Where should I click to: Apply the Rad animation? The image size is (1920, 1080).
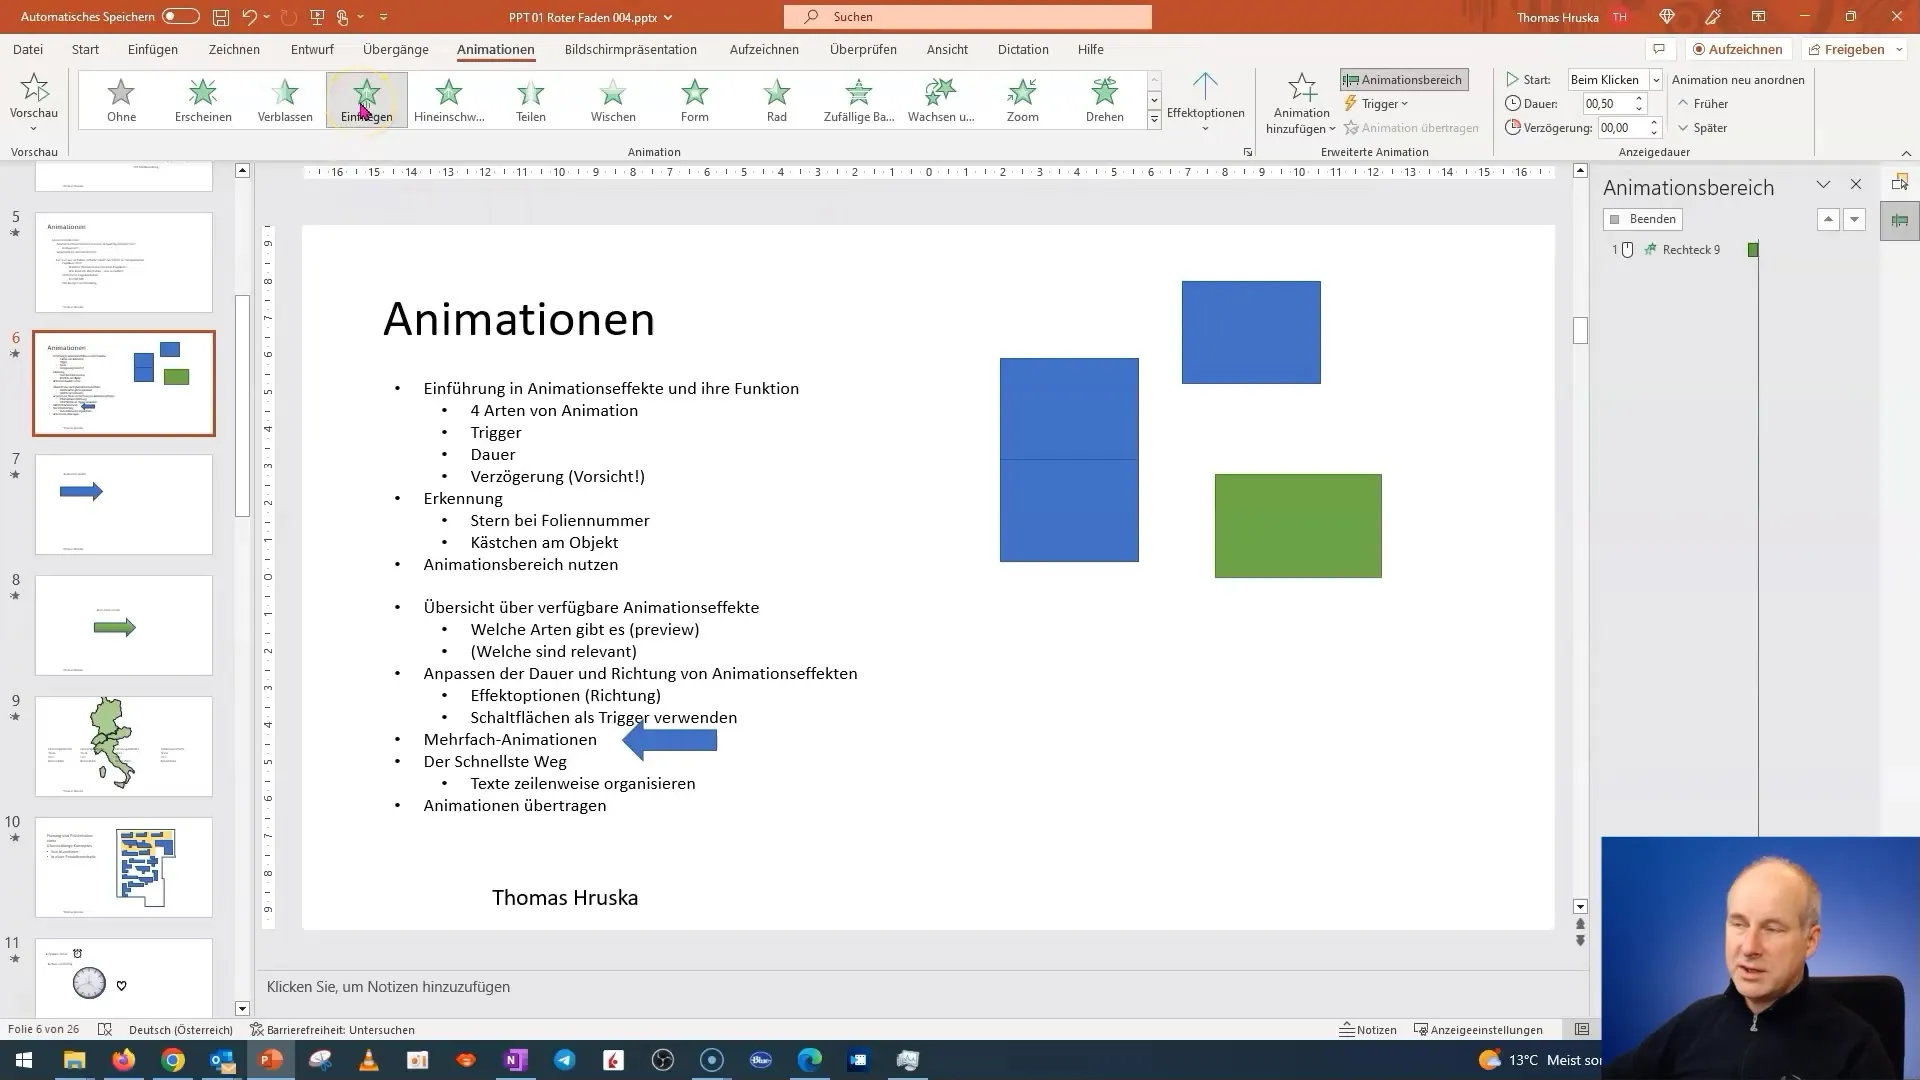(777, 100)
